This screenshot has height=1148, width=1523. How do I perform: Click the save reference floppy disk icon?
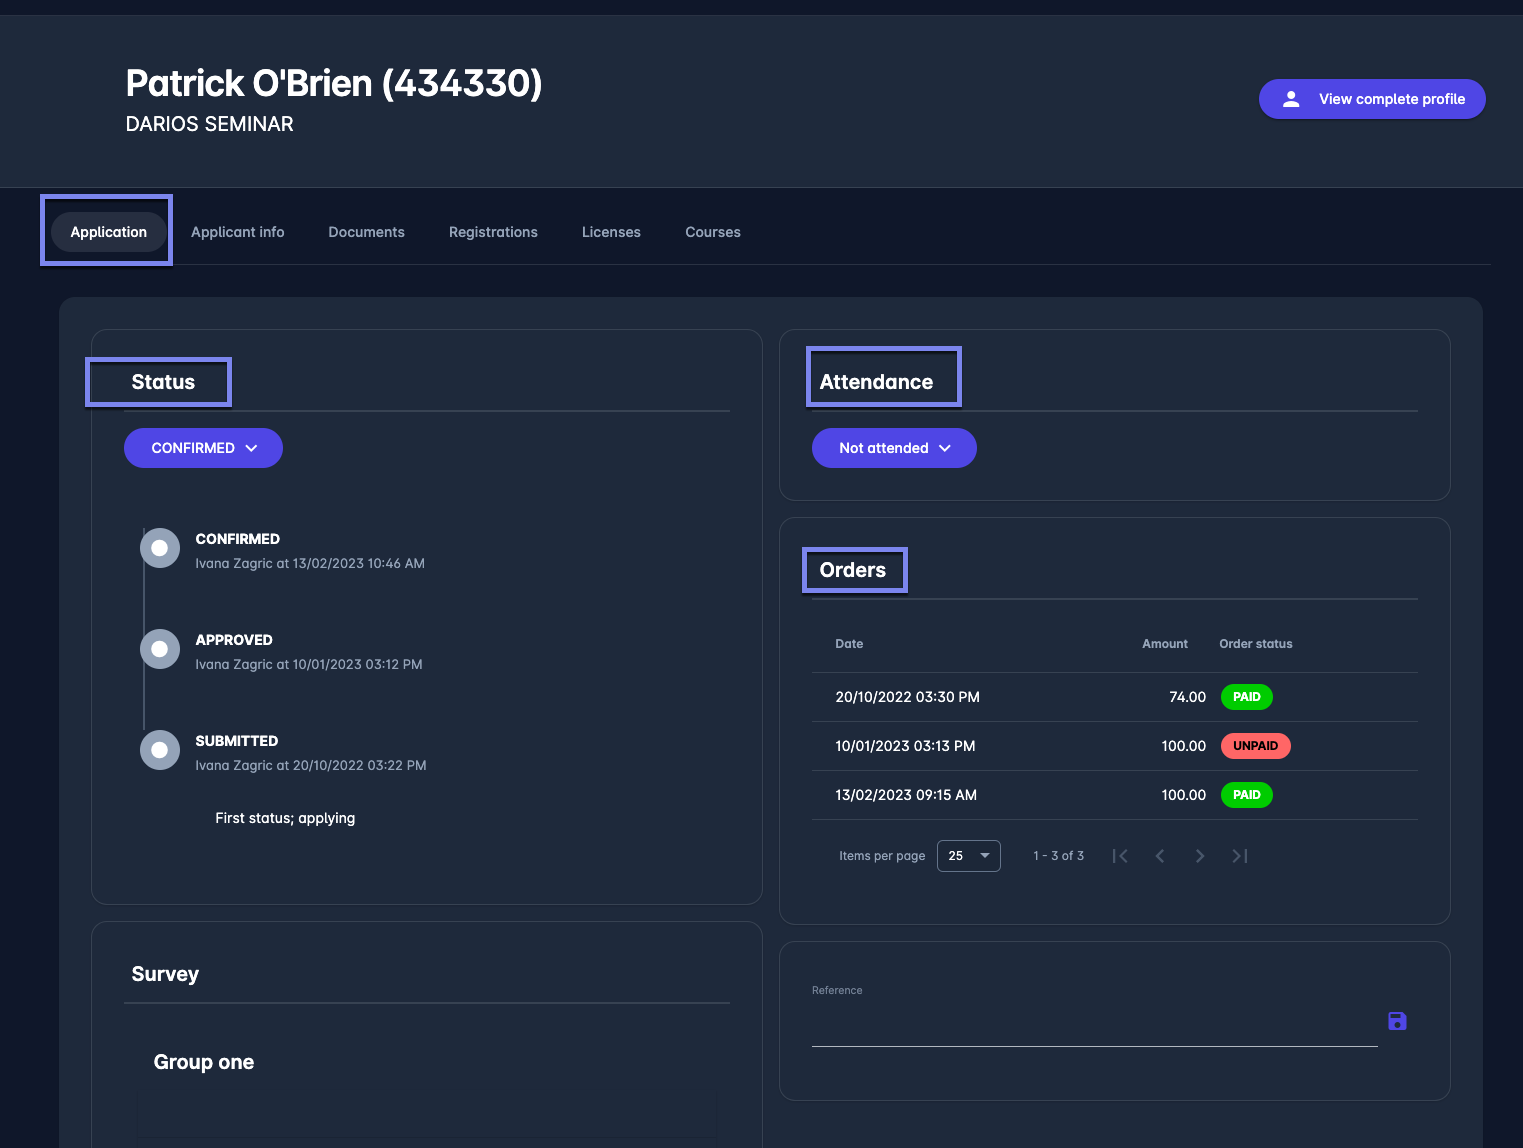pyautogui.click(x=1397, y=1021)
